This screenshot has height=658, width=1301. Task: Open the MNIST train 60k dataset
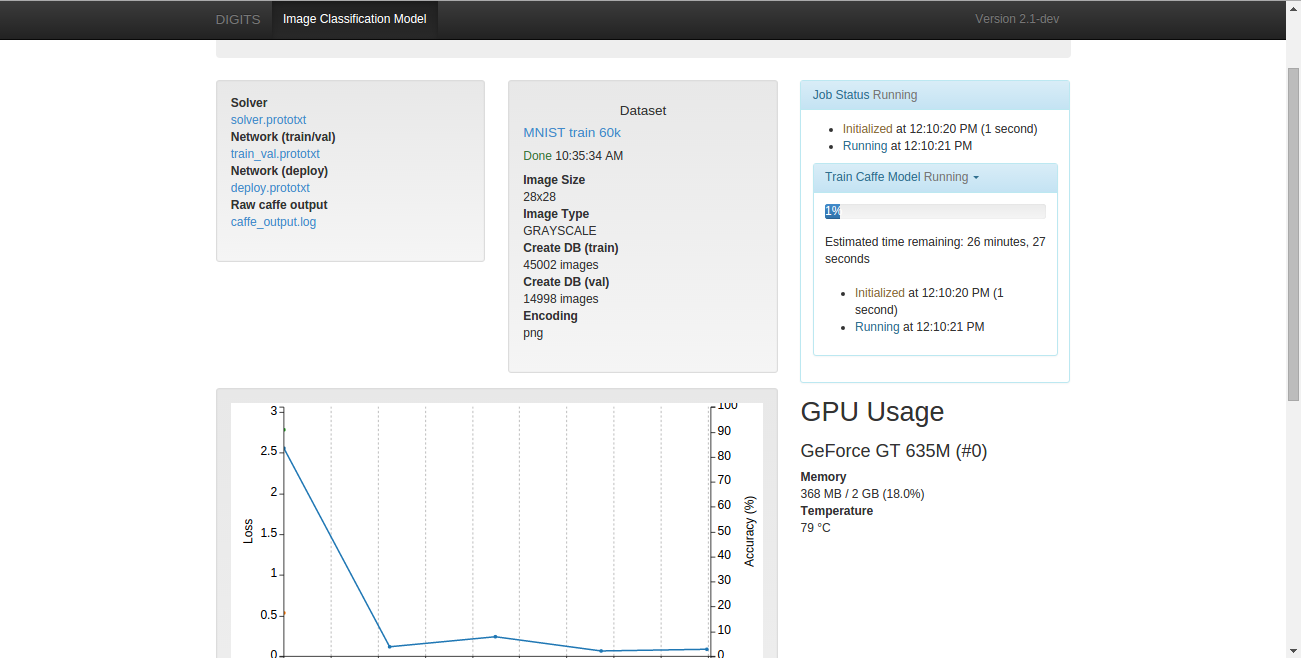tap(572, 133)
